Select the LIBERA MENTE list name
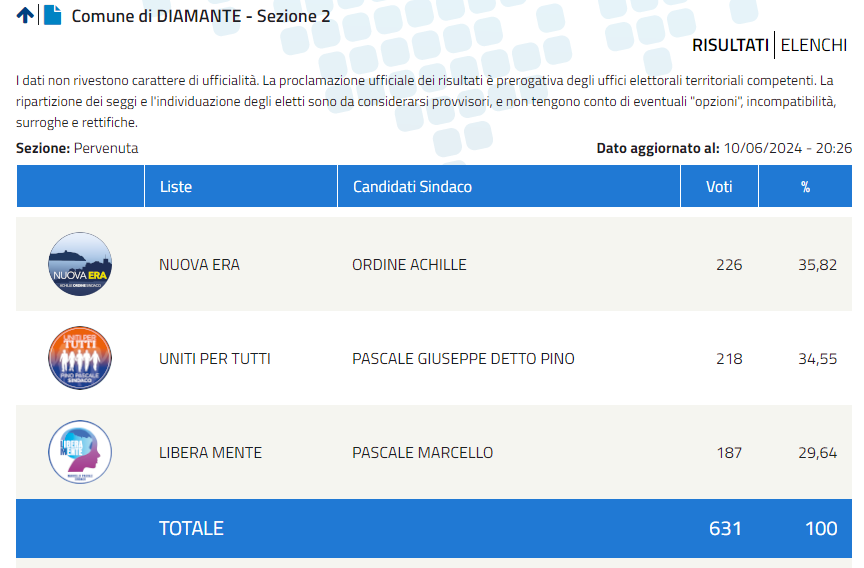Image resolution: width=864 pixels, height=568 pixels. pos(210,453)
